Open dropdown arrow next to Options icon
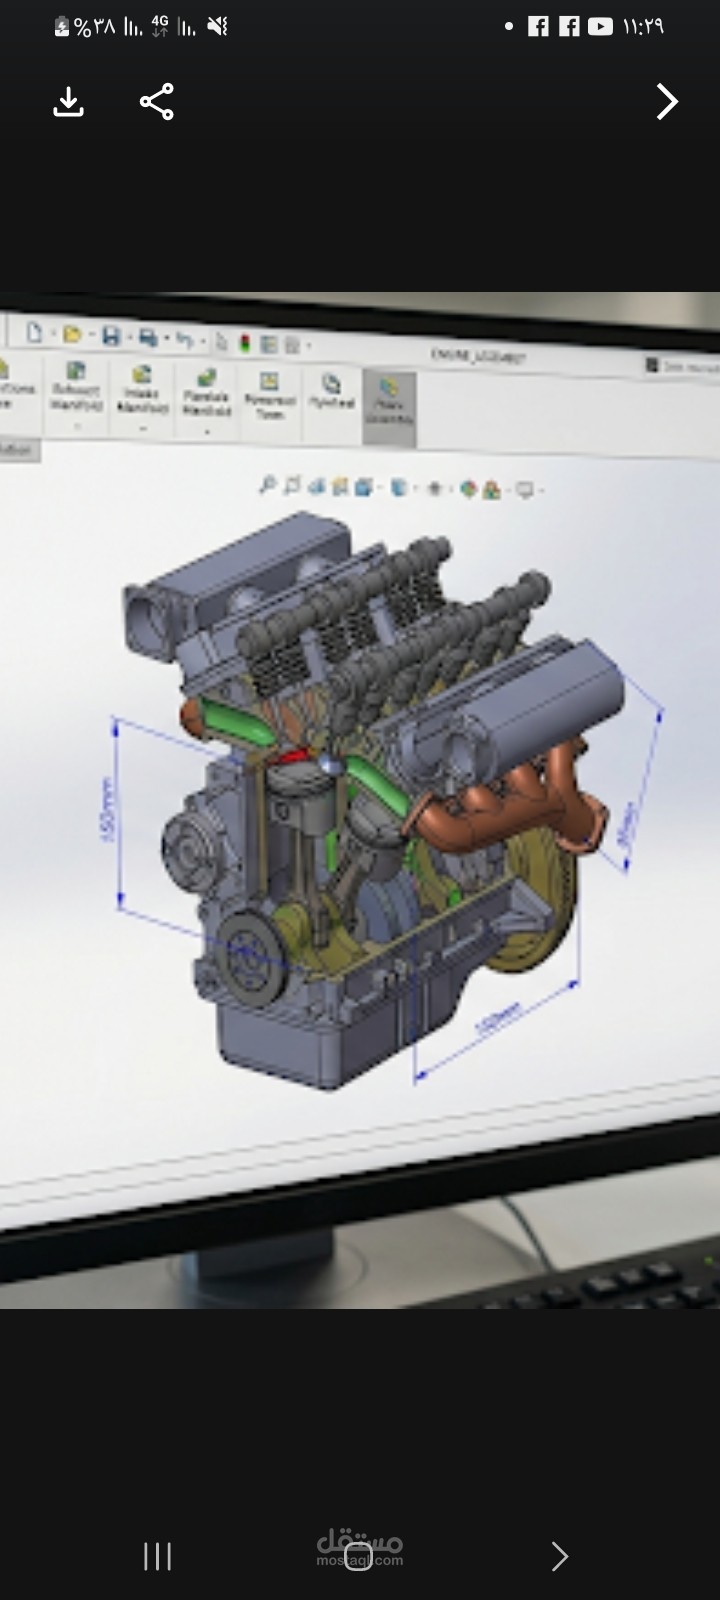Image resolution: width=720 pixels, height=1600 pixels. pos(307,347)
